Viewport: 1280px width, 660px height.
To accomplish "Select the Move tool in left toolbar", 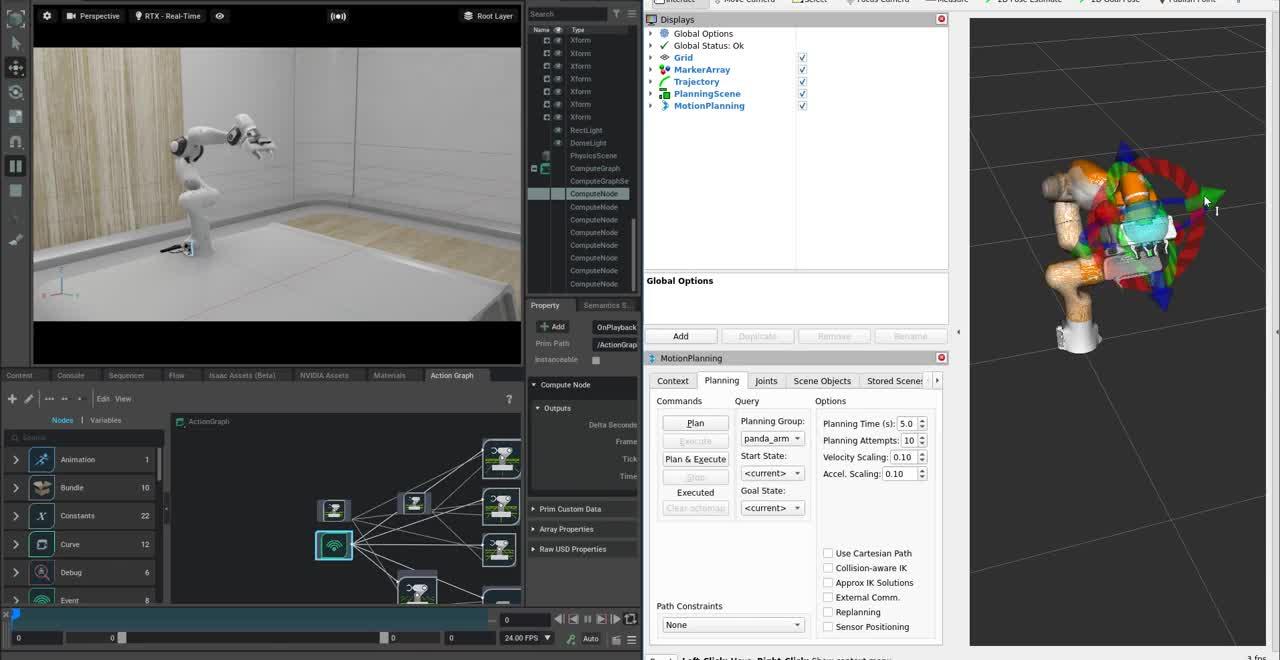I will click(x=15, y=67).
